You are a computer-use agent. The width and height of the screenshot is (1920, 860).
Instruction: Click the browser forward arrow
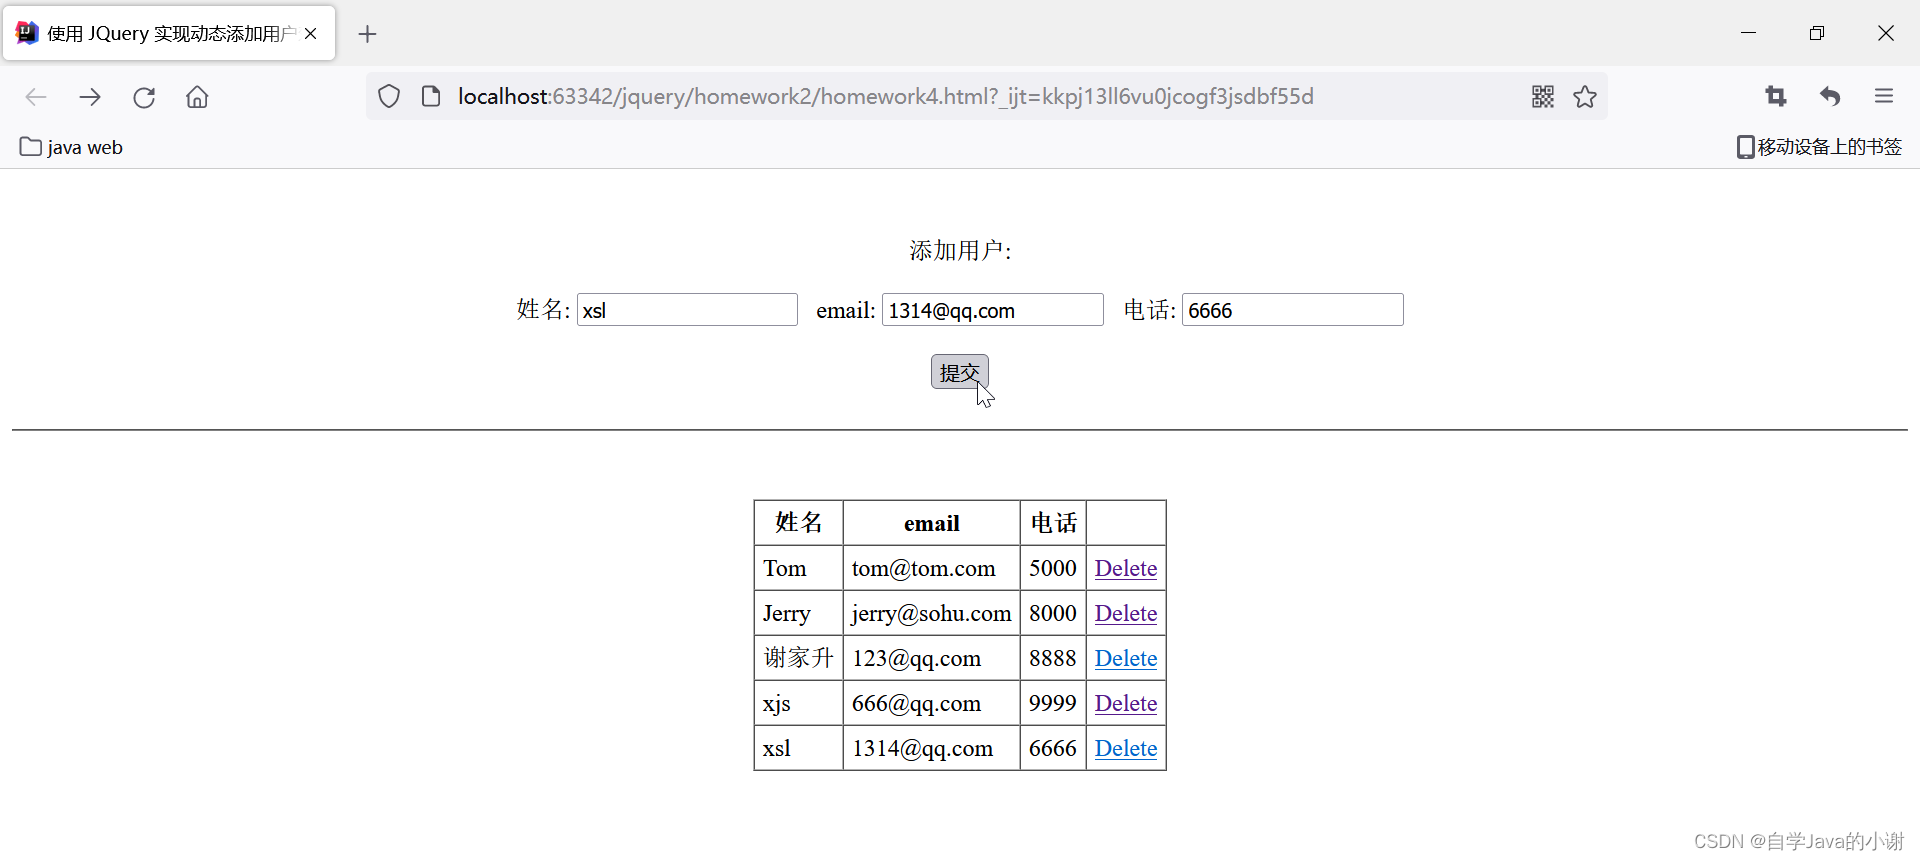click(90, 97)
